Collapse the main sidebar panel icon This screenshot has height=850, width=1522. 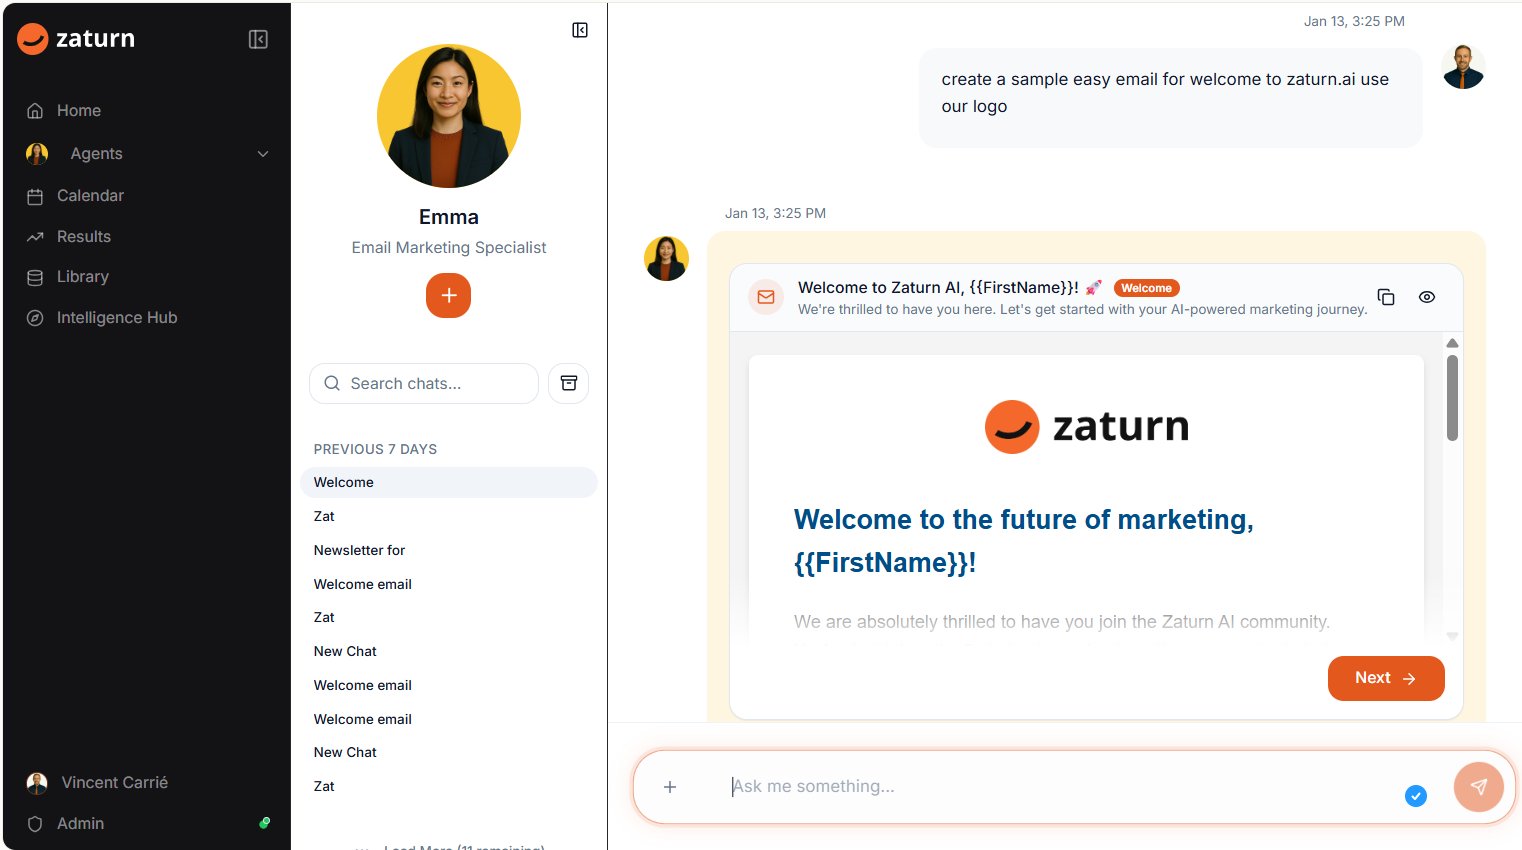tap(258, 39)
